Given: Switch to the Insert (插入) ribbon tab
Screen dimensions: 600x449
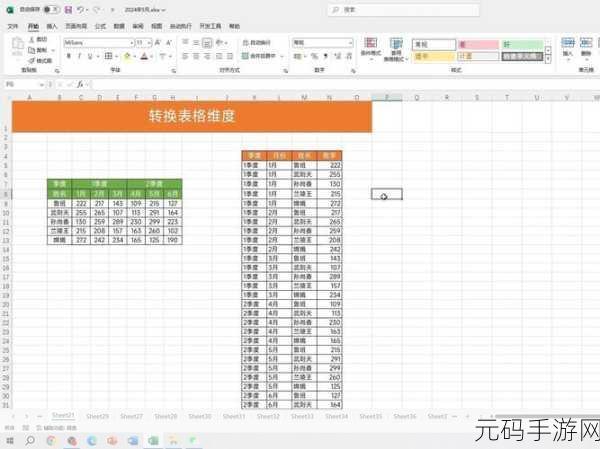Looking at the screenshot, I should (x=52, y=26).
